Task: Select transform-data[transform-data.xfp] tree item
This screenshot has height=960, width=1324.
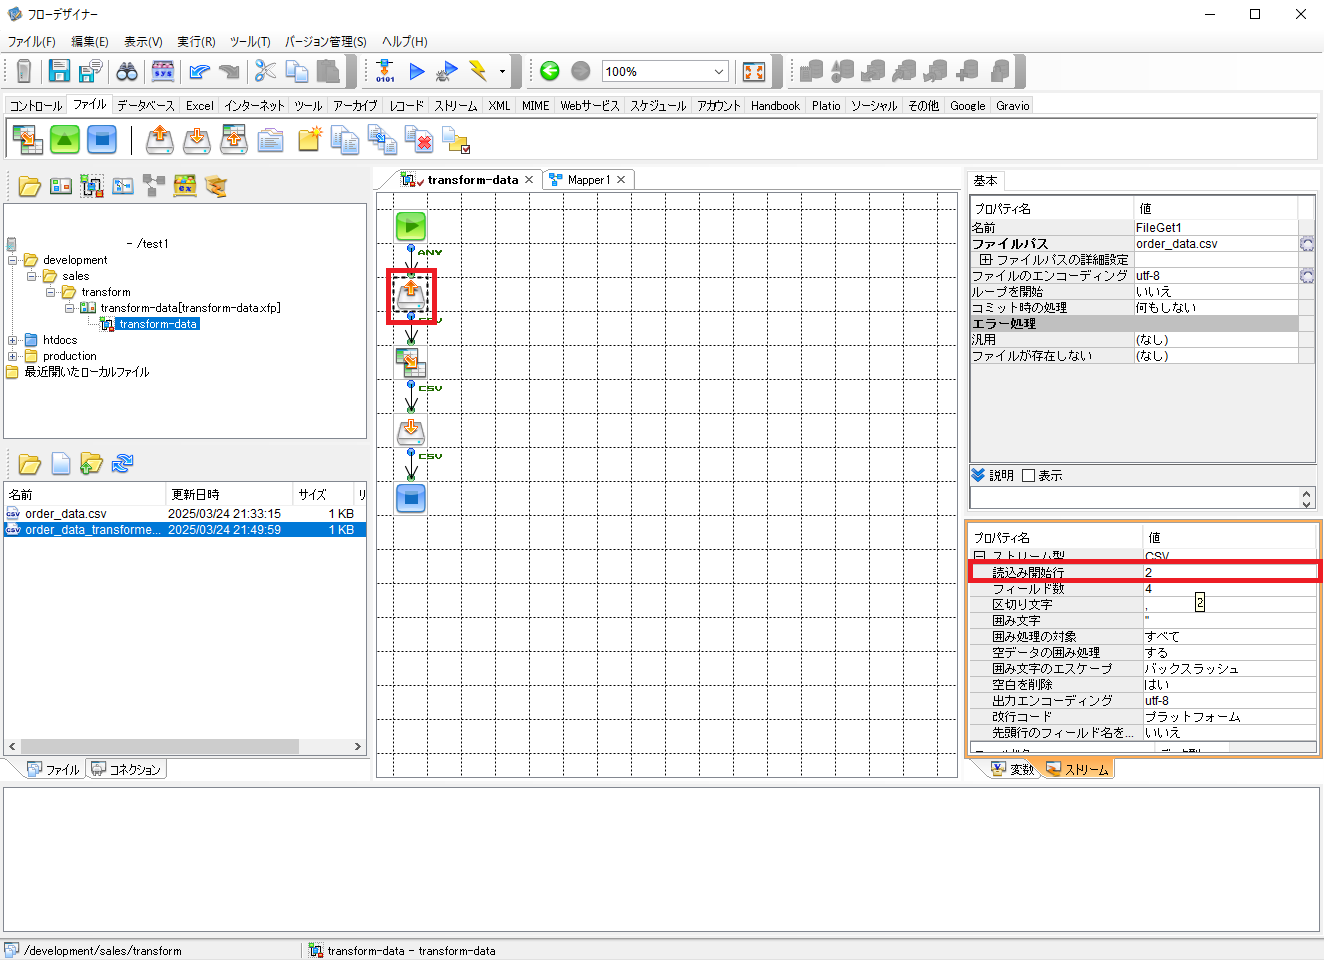Action: (x=190, y=308)
